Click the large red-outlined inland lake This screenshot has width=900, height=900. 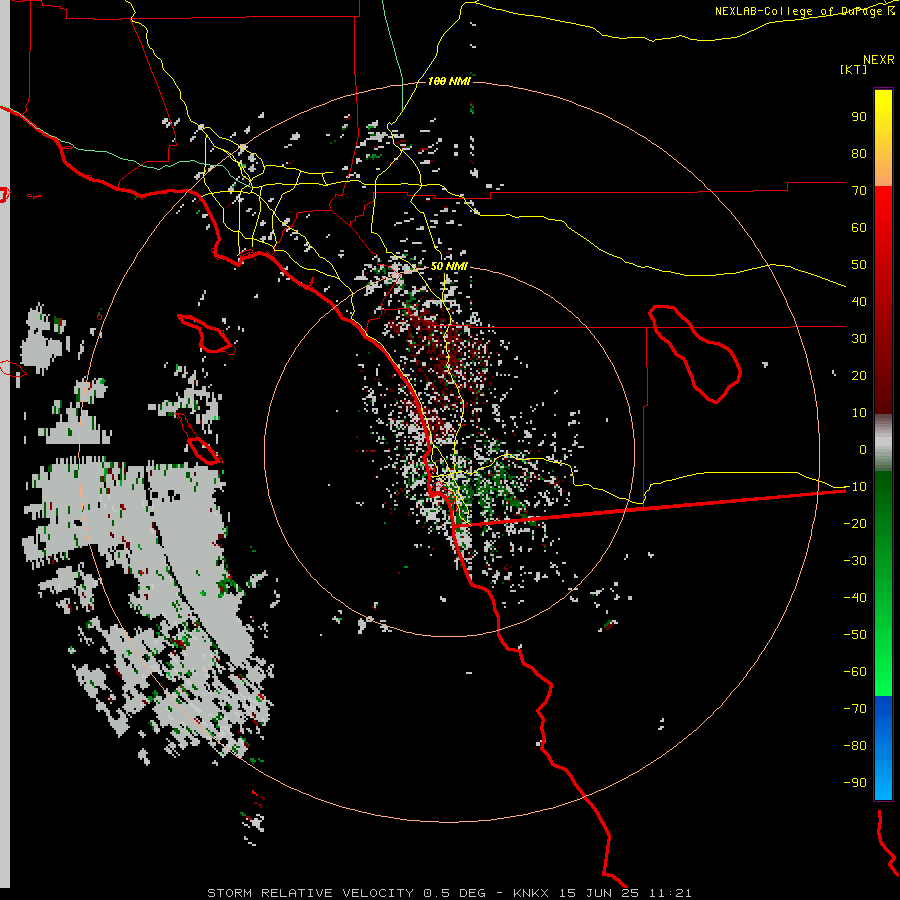tap(695, 354)
